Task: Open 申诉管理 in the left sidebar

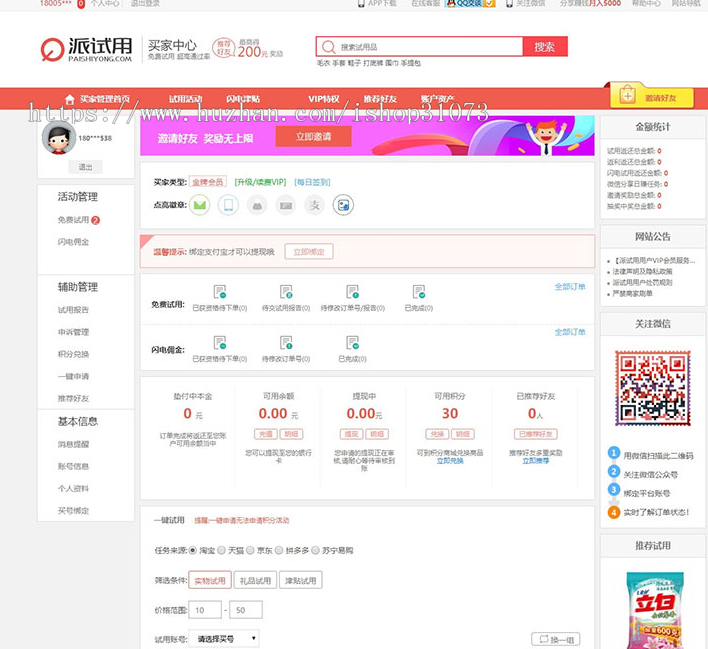Action: tap(73, 332)
